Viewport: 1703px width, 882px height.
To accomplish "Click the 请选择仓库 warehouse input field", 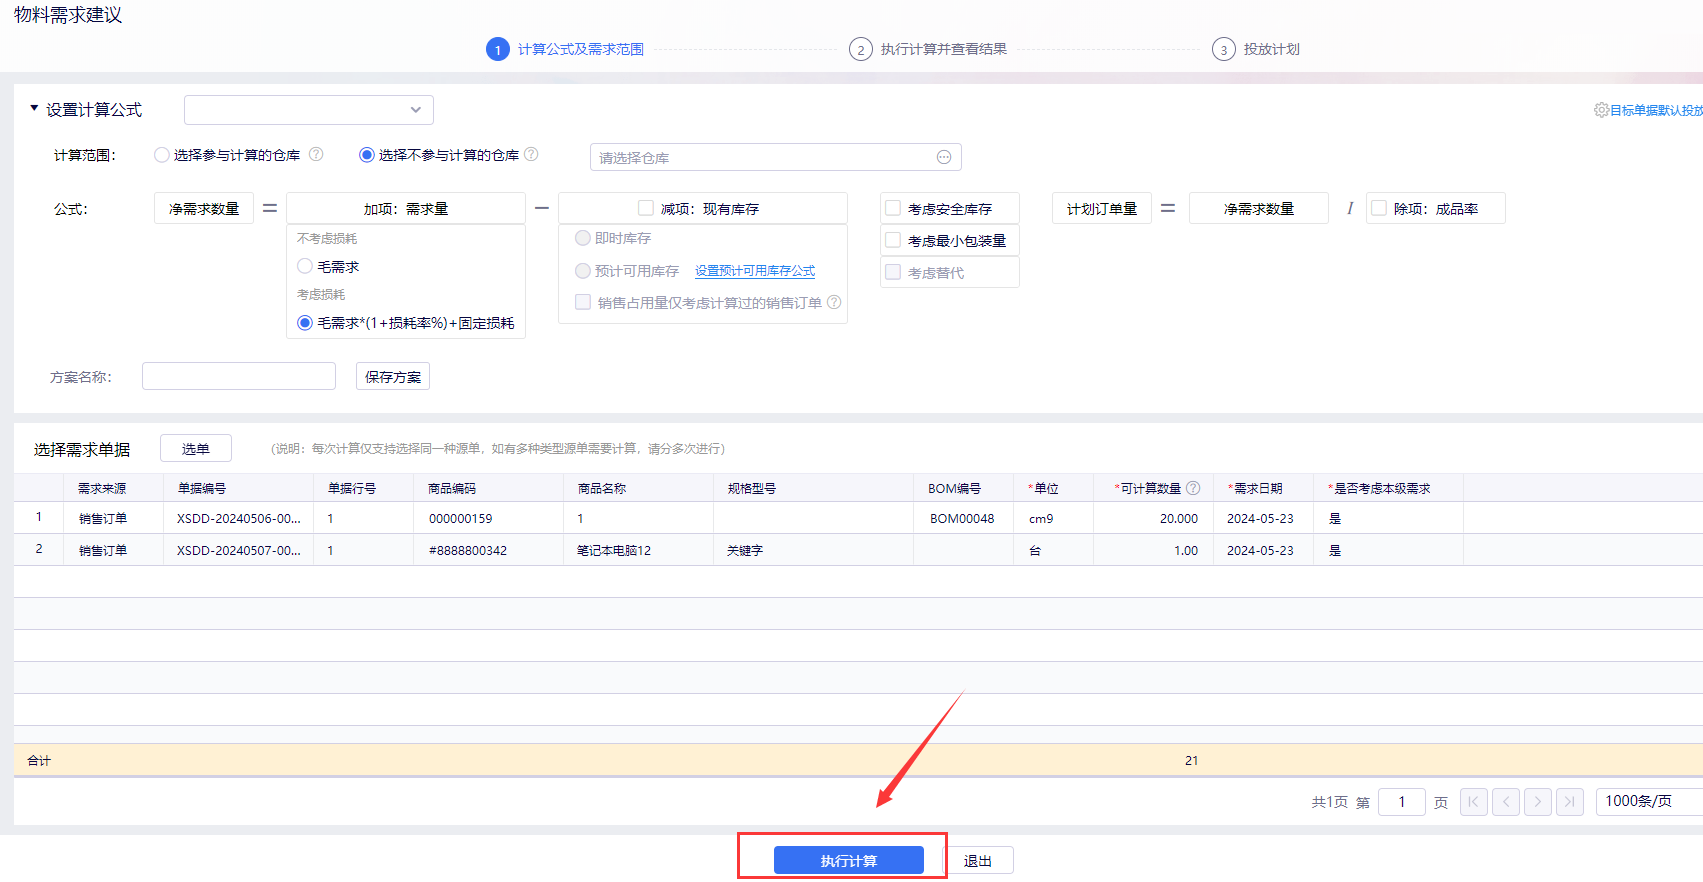I will pos(775,157).
